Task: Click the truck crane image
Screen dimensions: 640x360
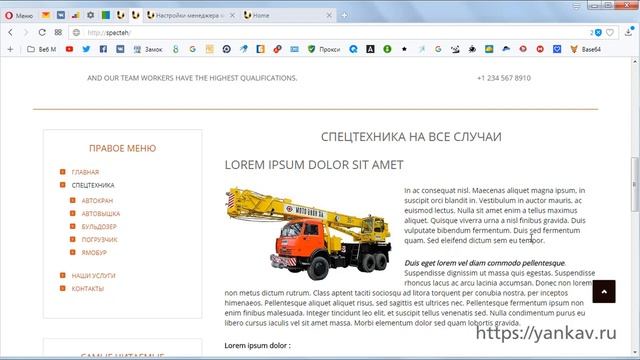Action: point(309,233)
